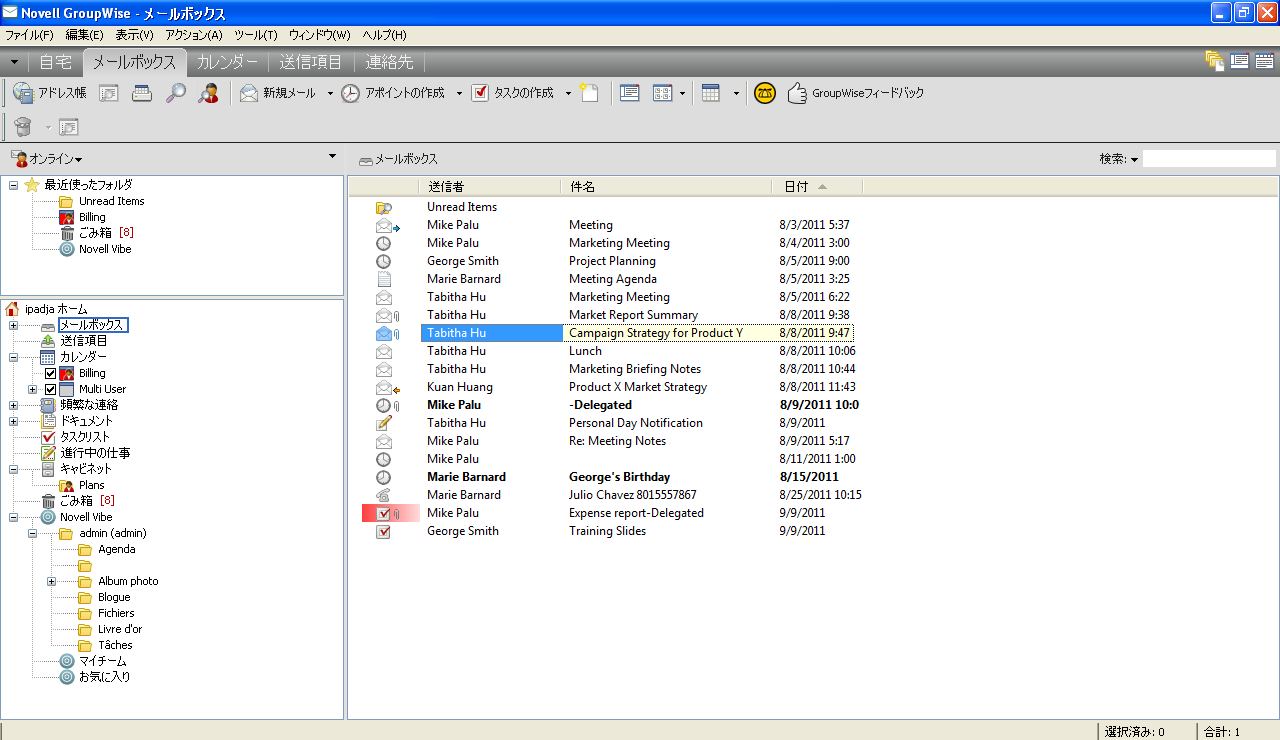Open ごみ箱 in recent folders list
The width and height of the screenshot is (1280, 740).
click(x=95, y=233)
